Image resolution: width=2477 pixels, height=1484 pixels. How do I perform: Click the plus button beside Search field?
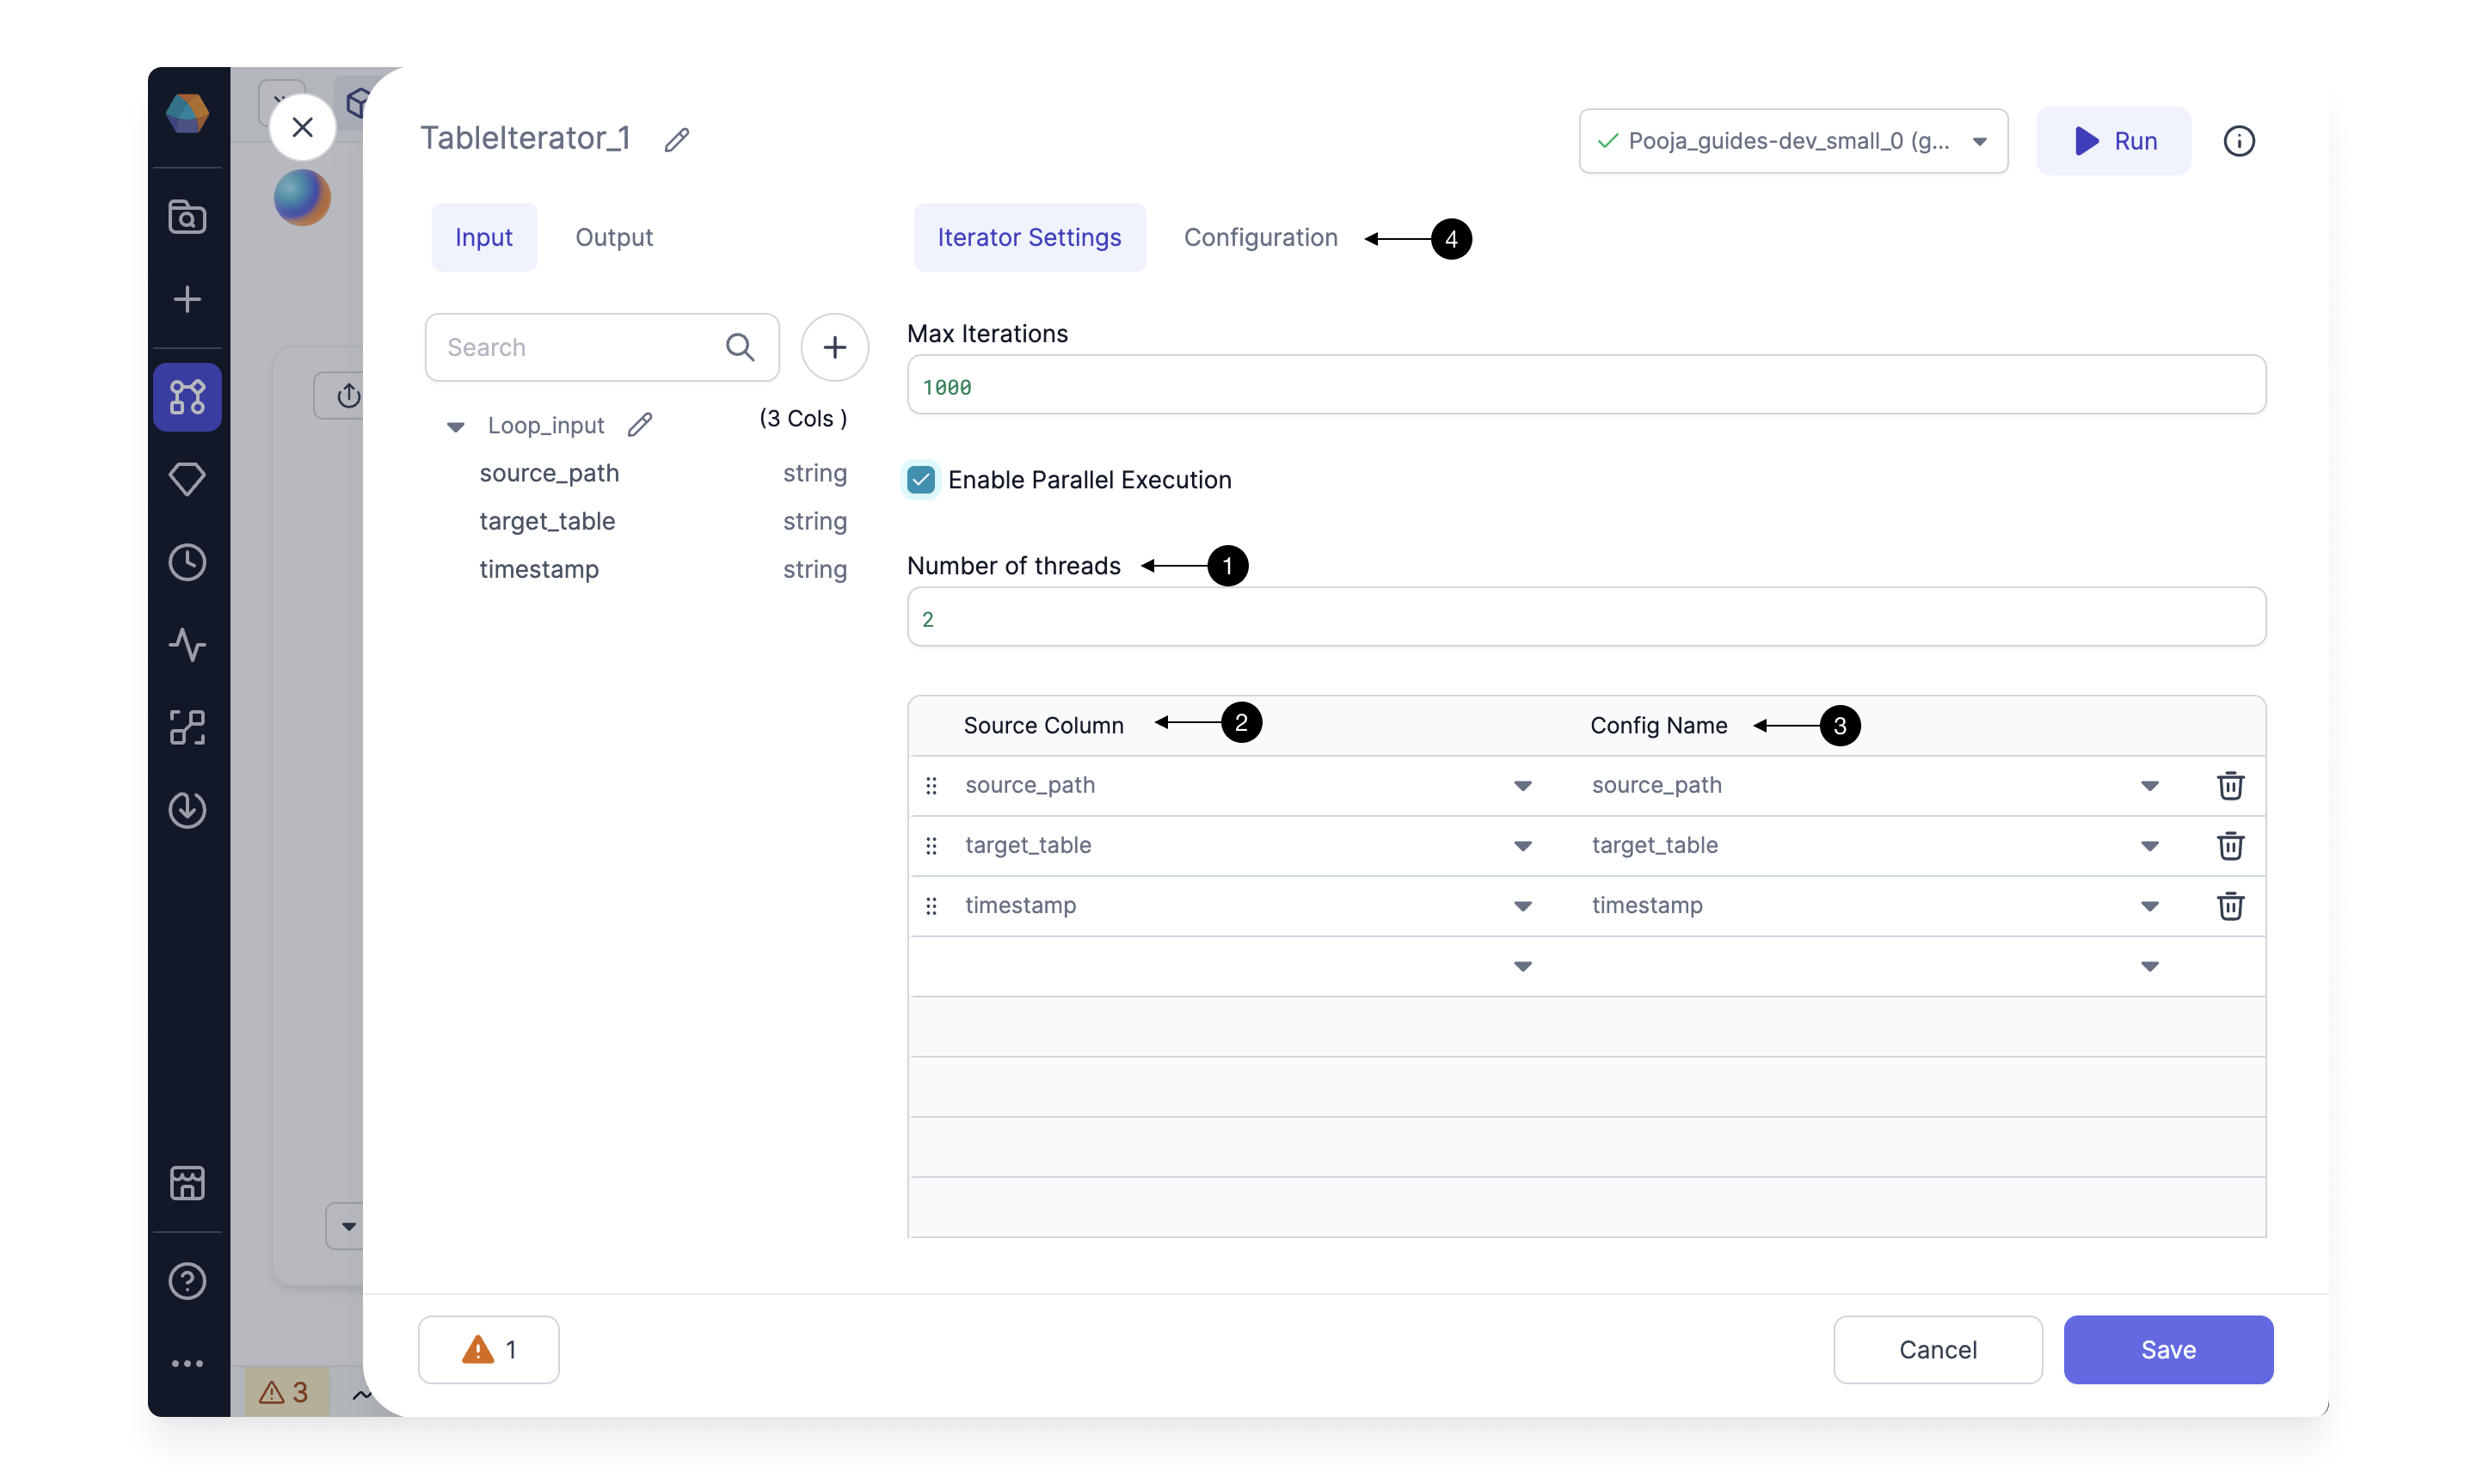tap(834, 347)
